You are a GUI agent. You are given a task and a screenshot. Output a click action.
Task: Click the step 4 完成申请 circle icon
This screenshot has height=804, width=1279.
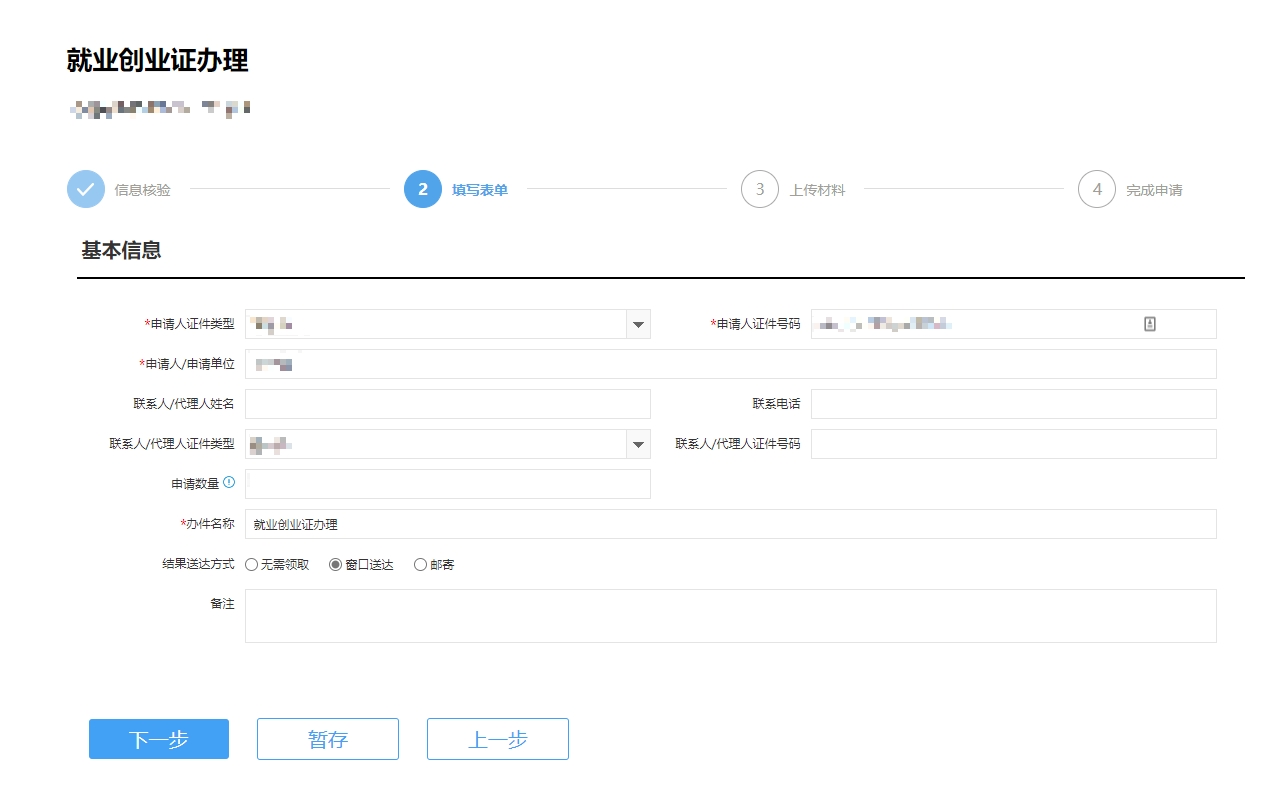coord(1097,189)
